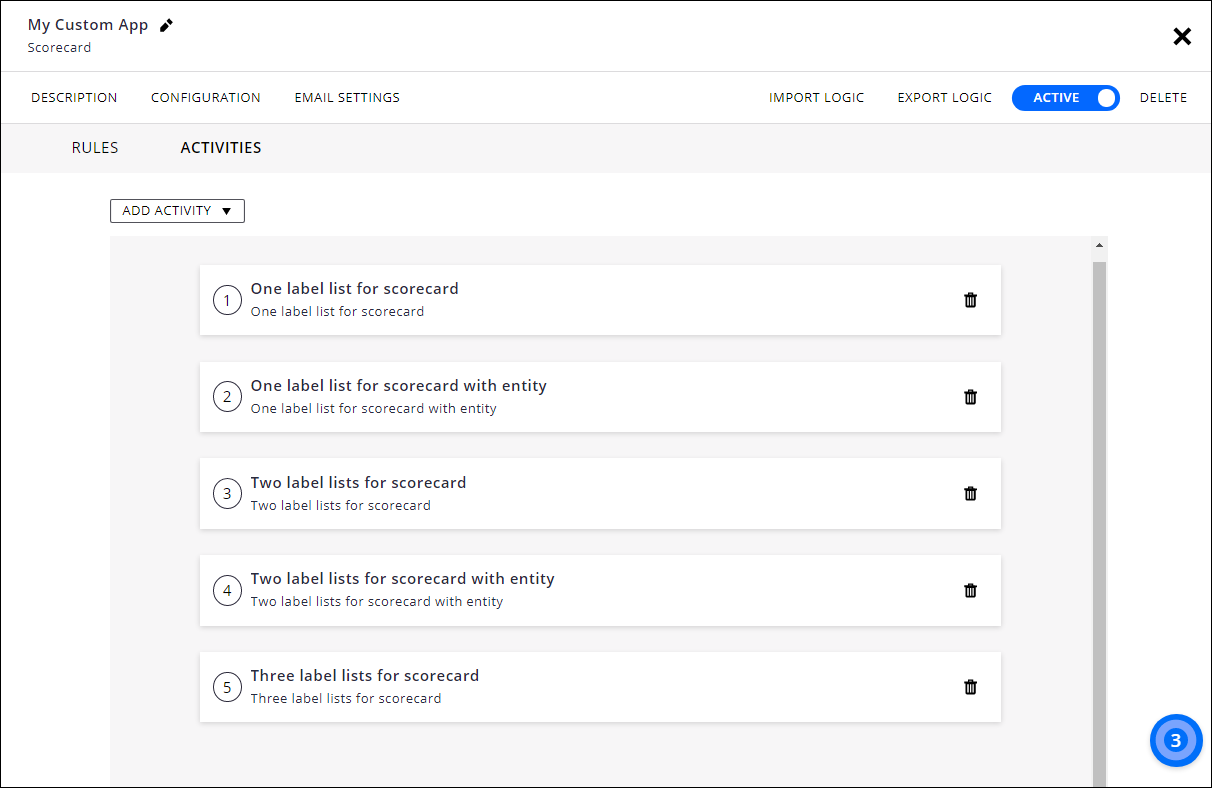Open the CONFIGURATION tab
The image size is (1212, 788).
206,98
